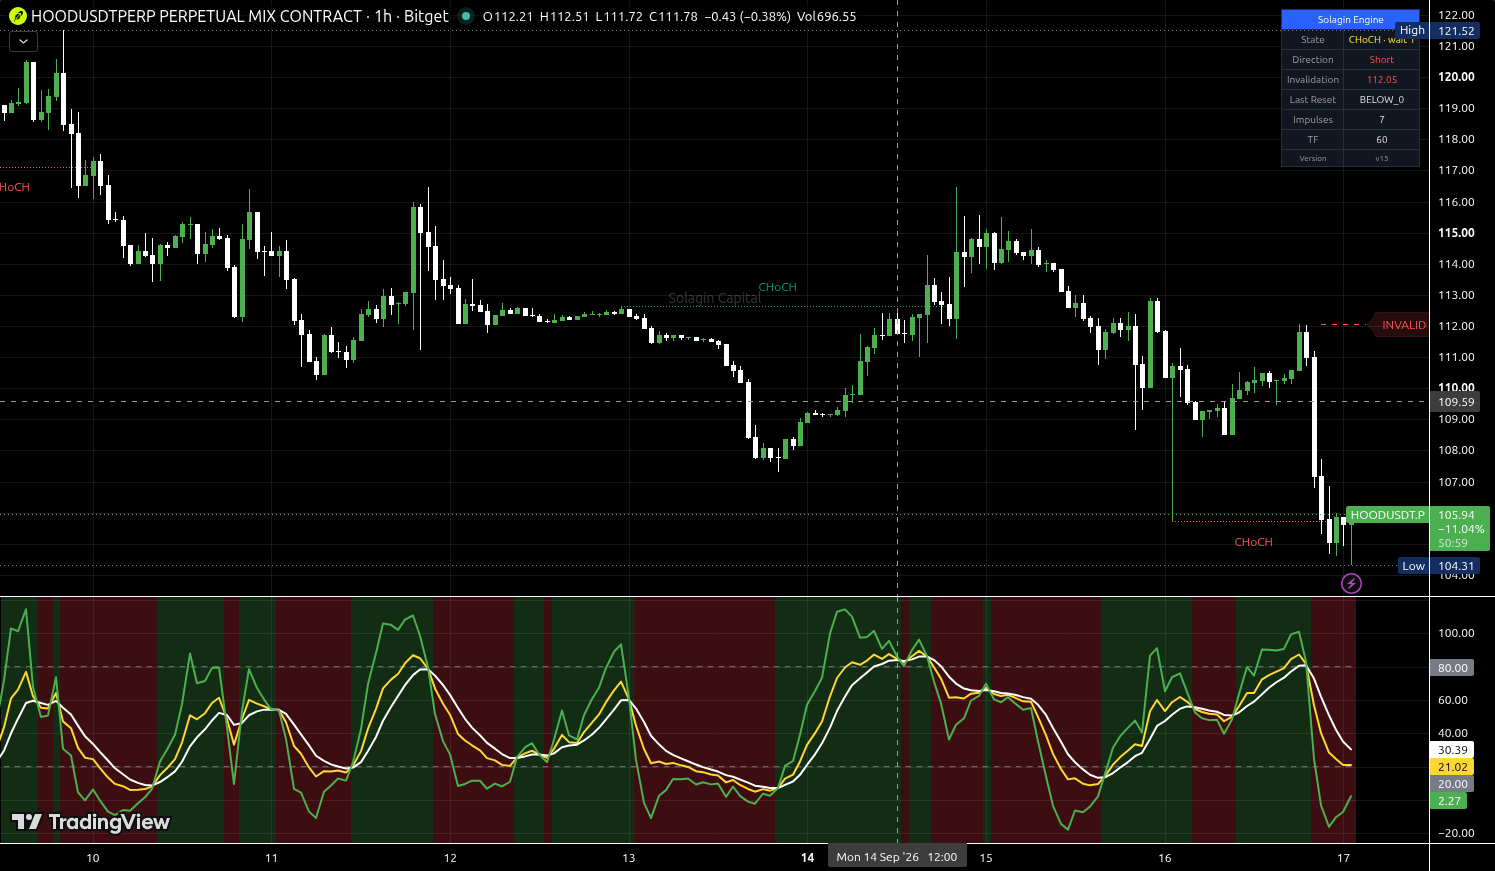Click the 1h timeframe in the legend

tap(383, 16)
